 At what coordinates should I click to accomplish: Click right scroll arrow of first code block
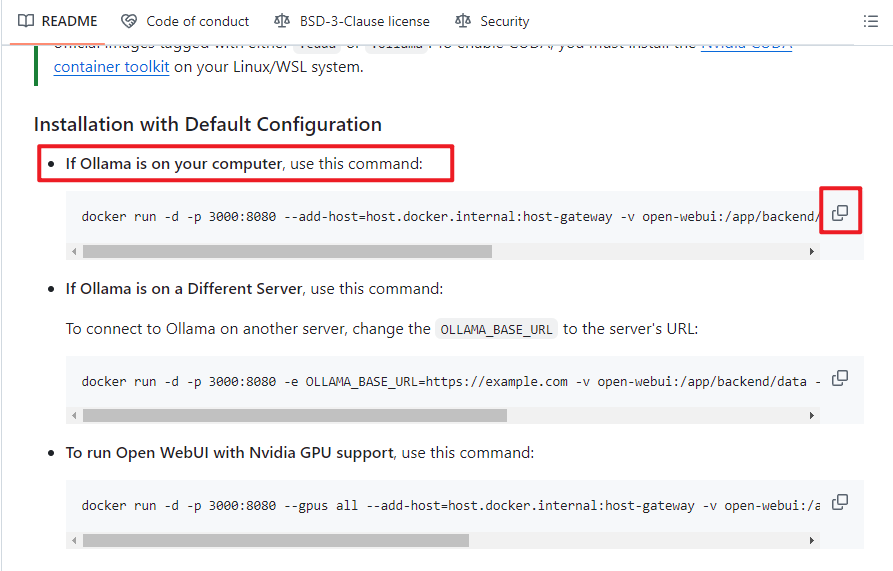click(x=812, y=252)
